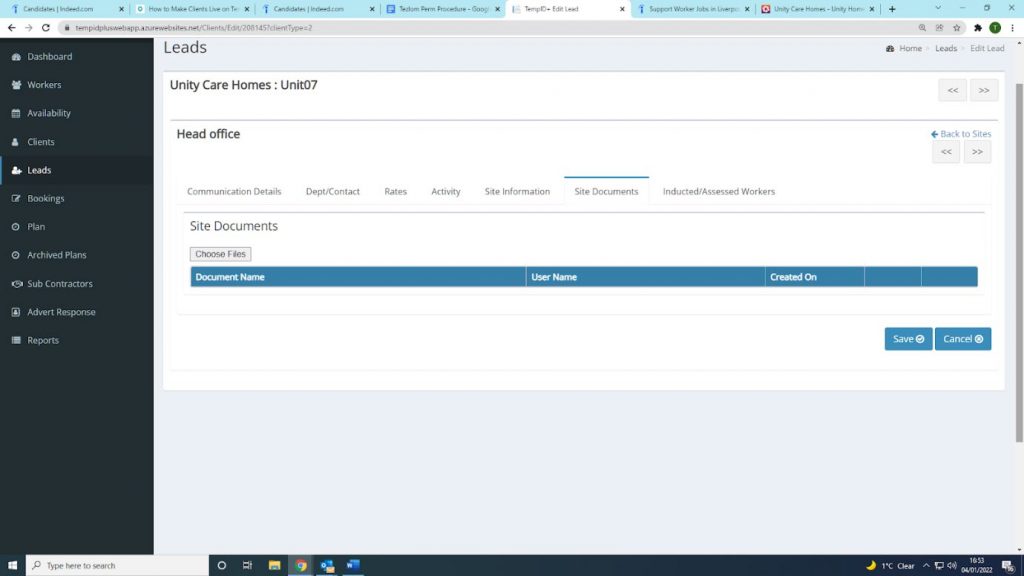Click the Advert Response icon

[x=16, y=312]
